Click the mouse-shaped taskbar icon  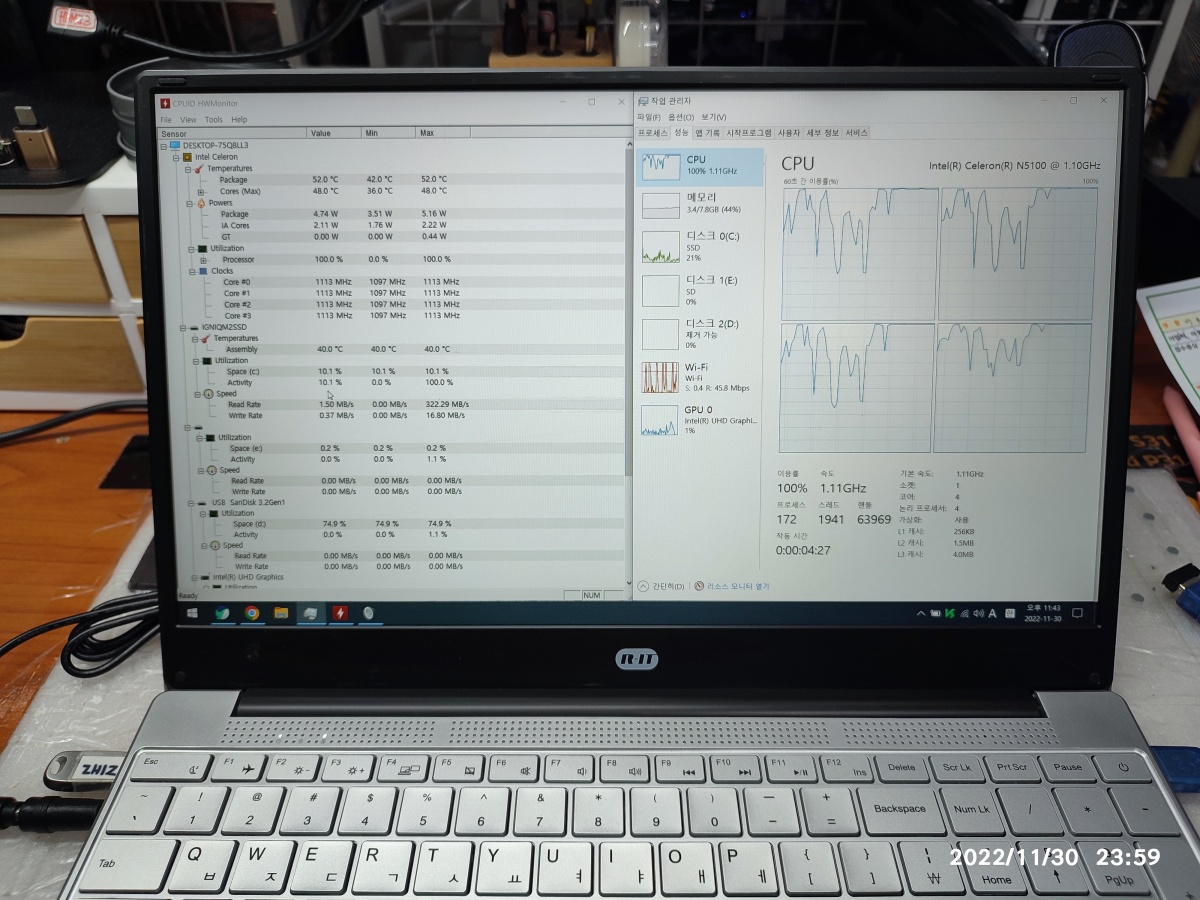369,613
